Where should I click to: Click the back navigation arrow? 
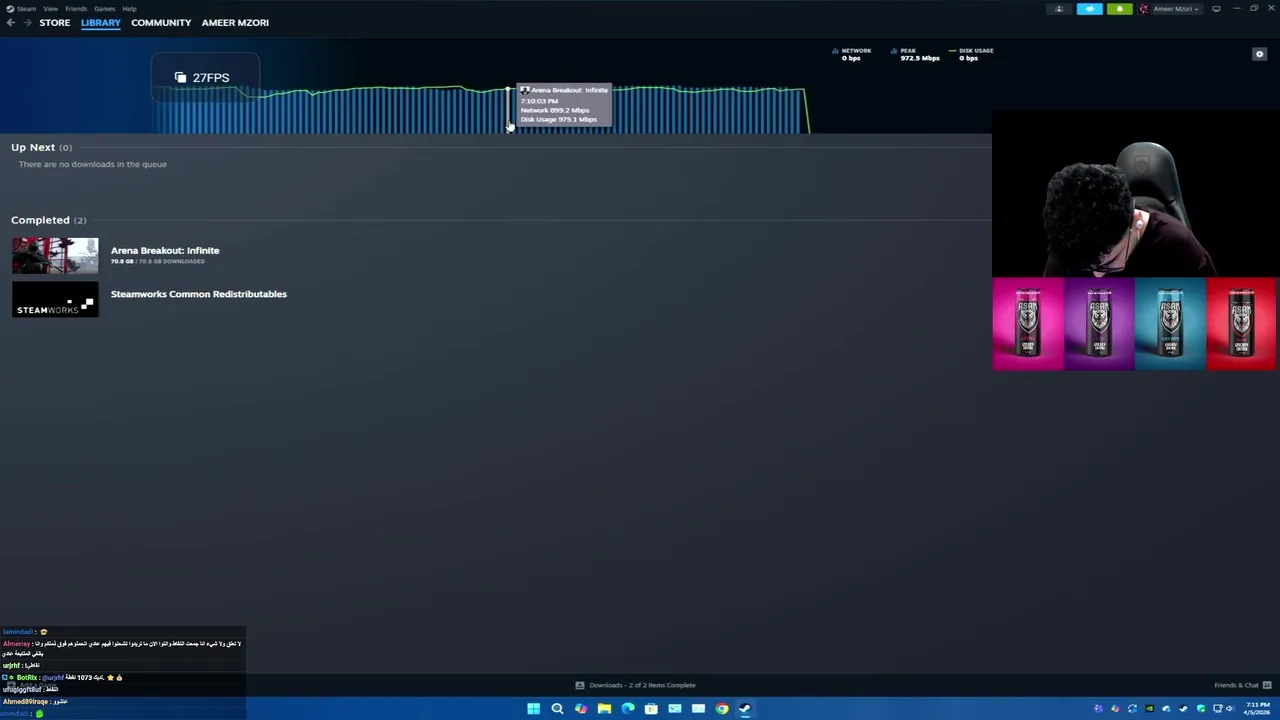click(10, 22)
